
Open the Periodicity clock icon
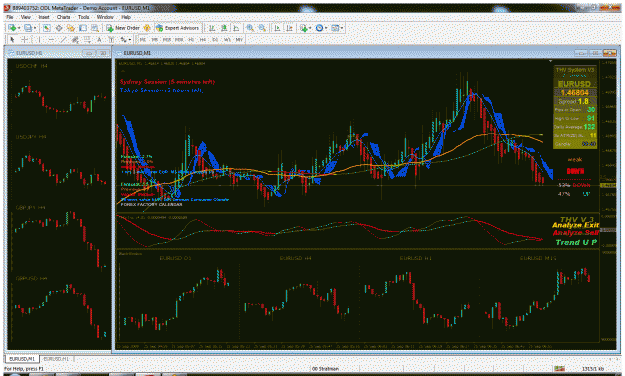click(x=319, y=28)
